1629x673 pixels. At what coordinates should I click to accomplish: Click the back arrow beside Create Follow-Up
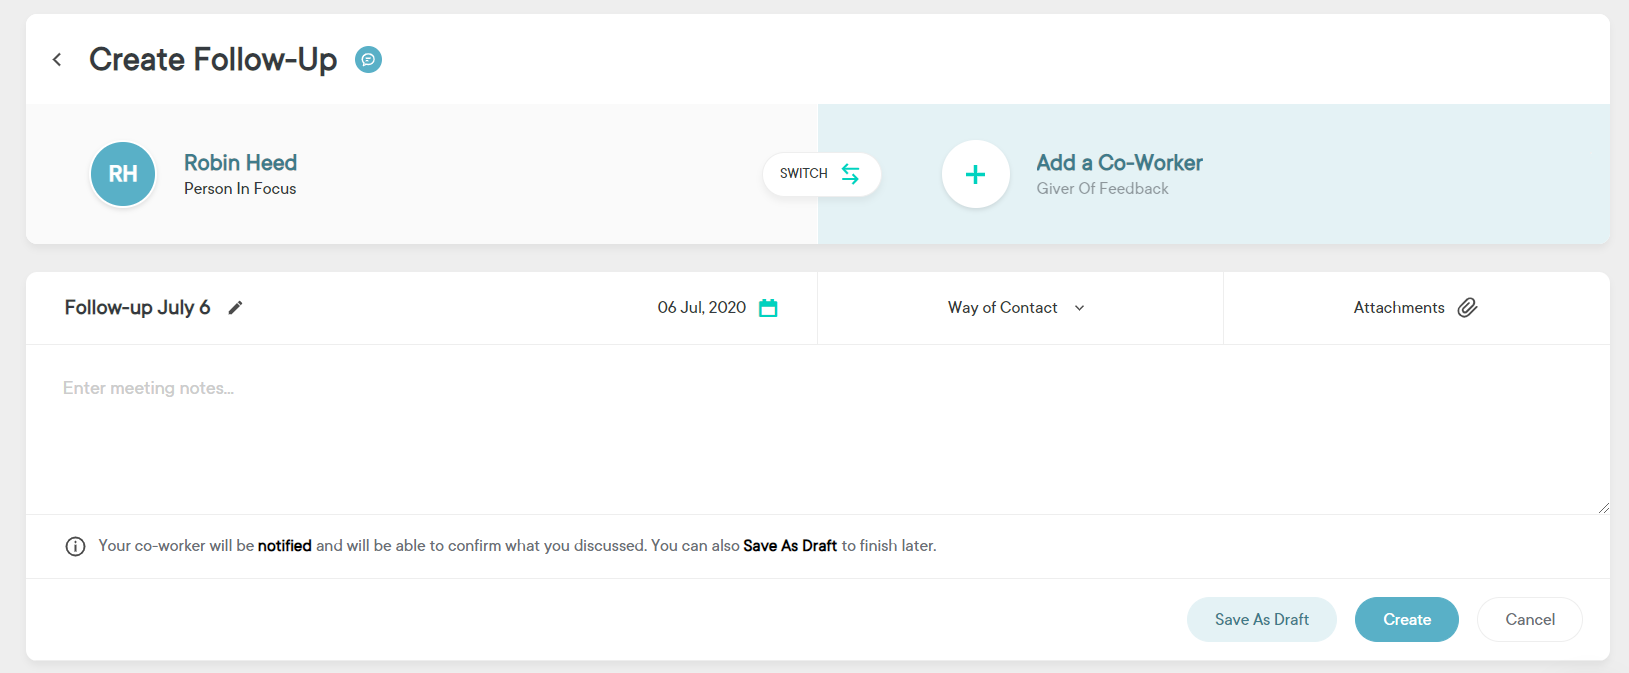57,60
